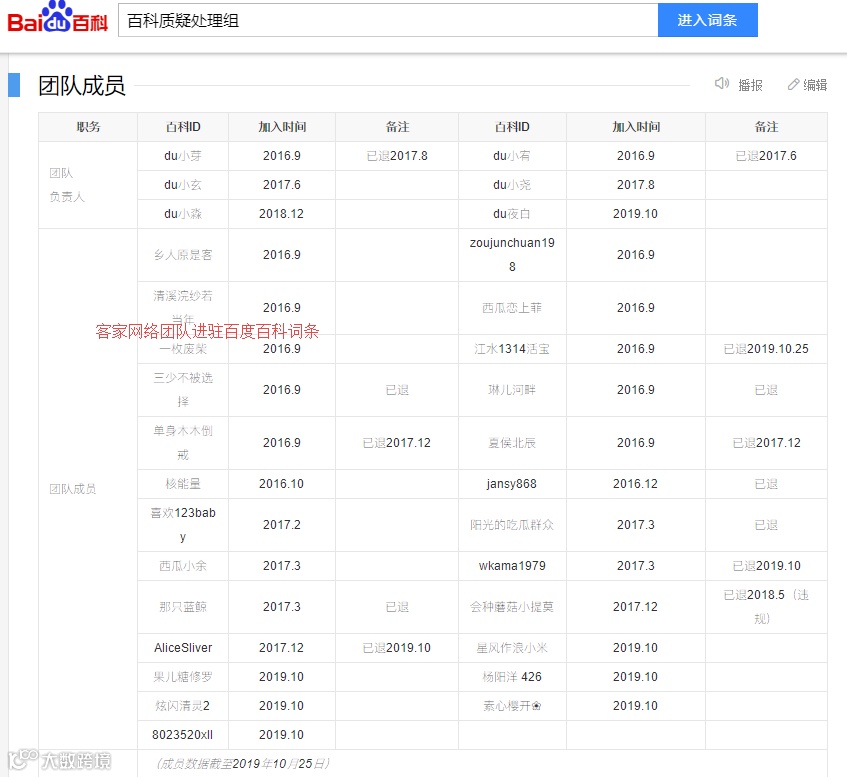Open member link du小森
This screenshot has height=777, width=847.
click(x=183, y=214)
